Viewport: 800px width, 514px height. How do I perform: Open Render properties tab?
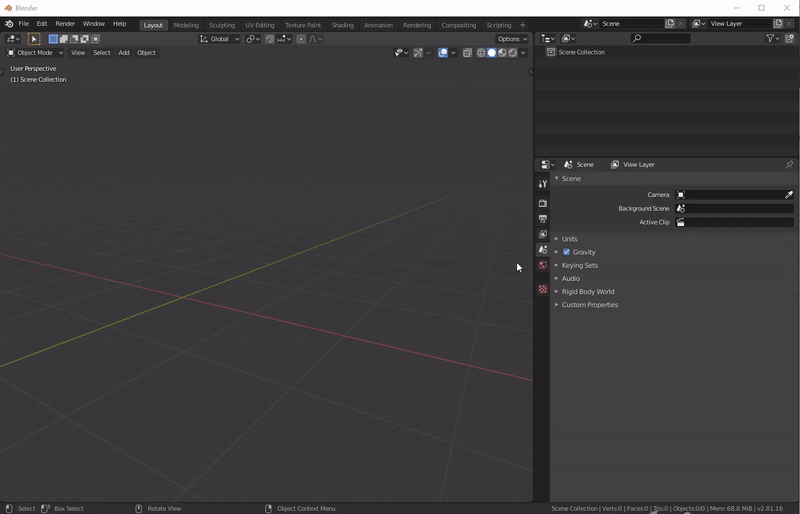point(543,203)
